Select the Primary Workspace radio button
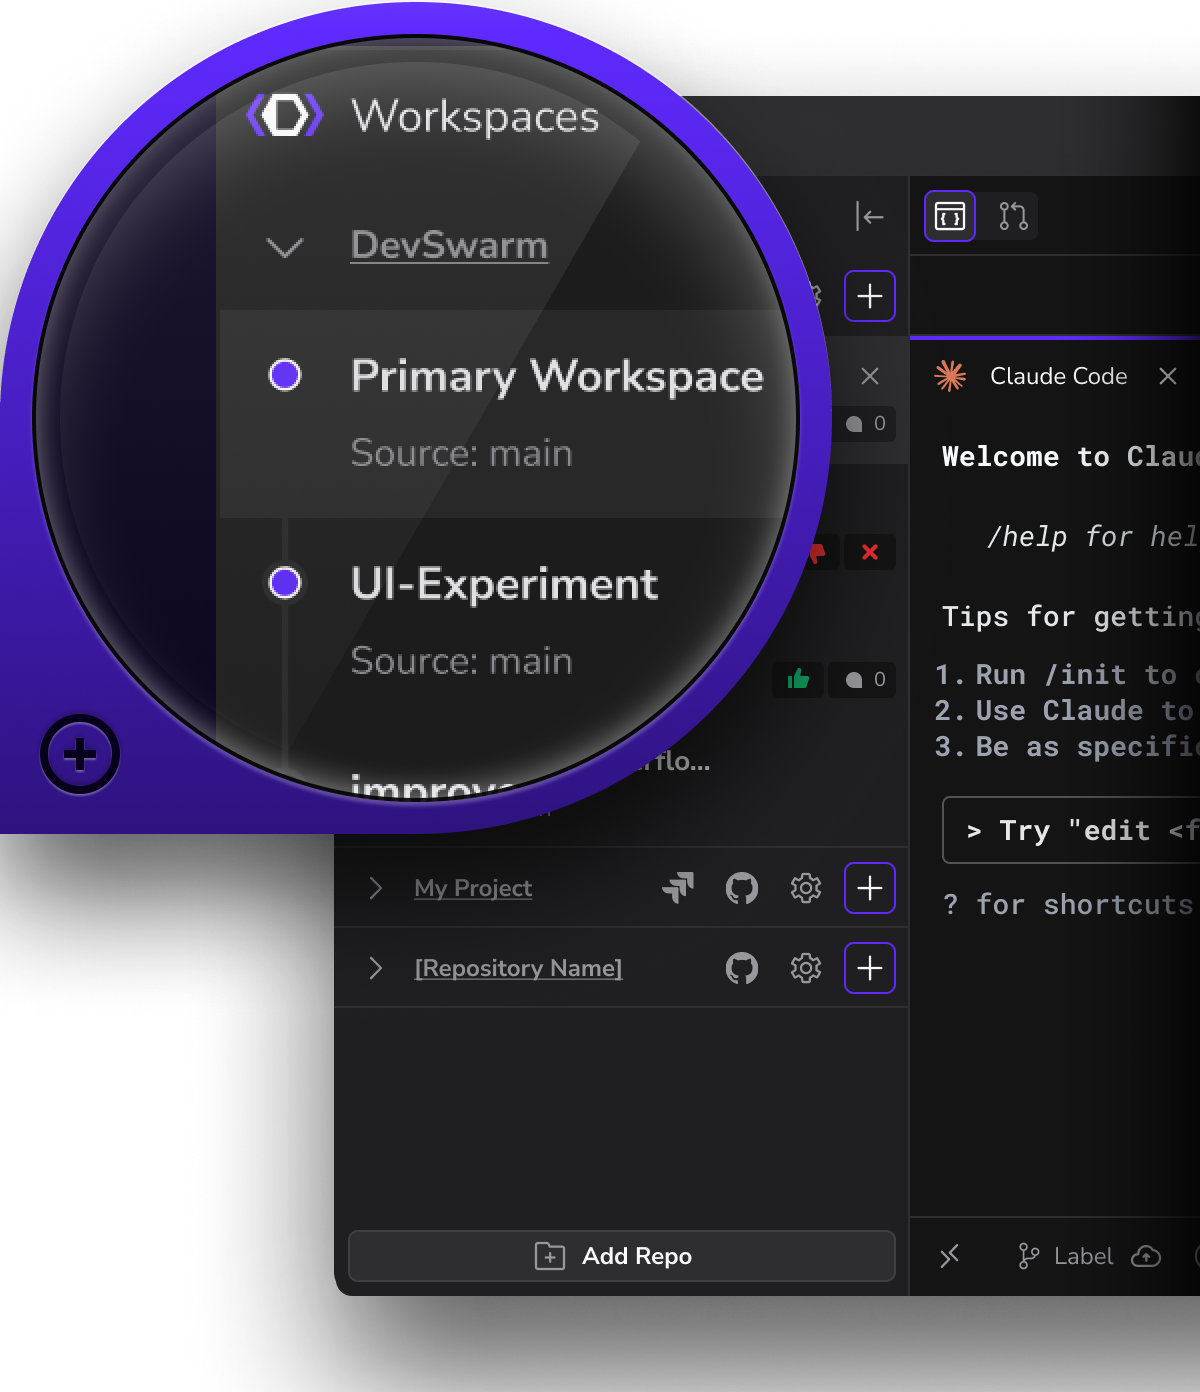This screenshot has width=1200, height=1392. 285,376
